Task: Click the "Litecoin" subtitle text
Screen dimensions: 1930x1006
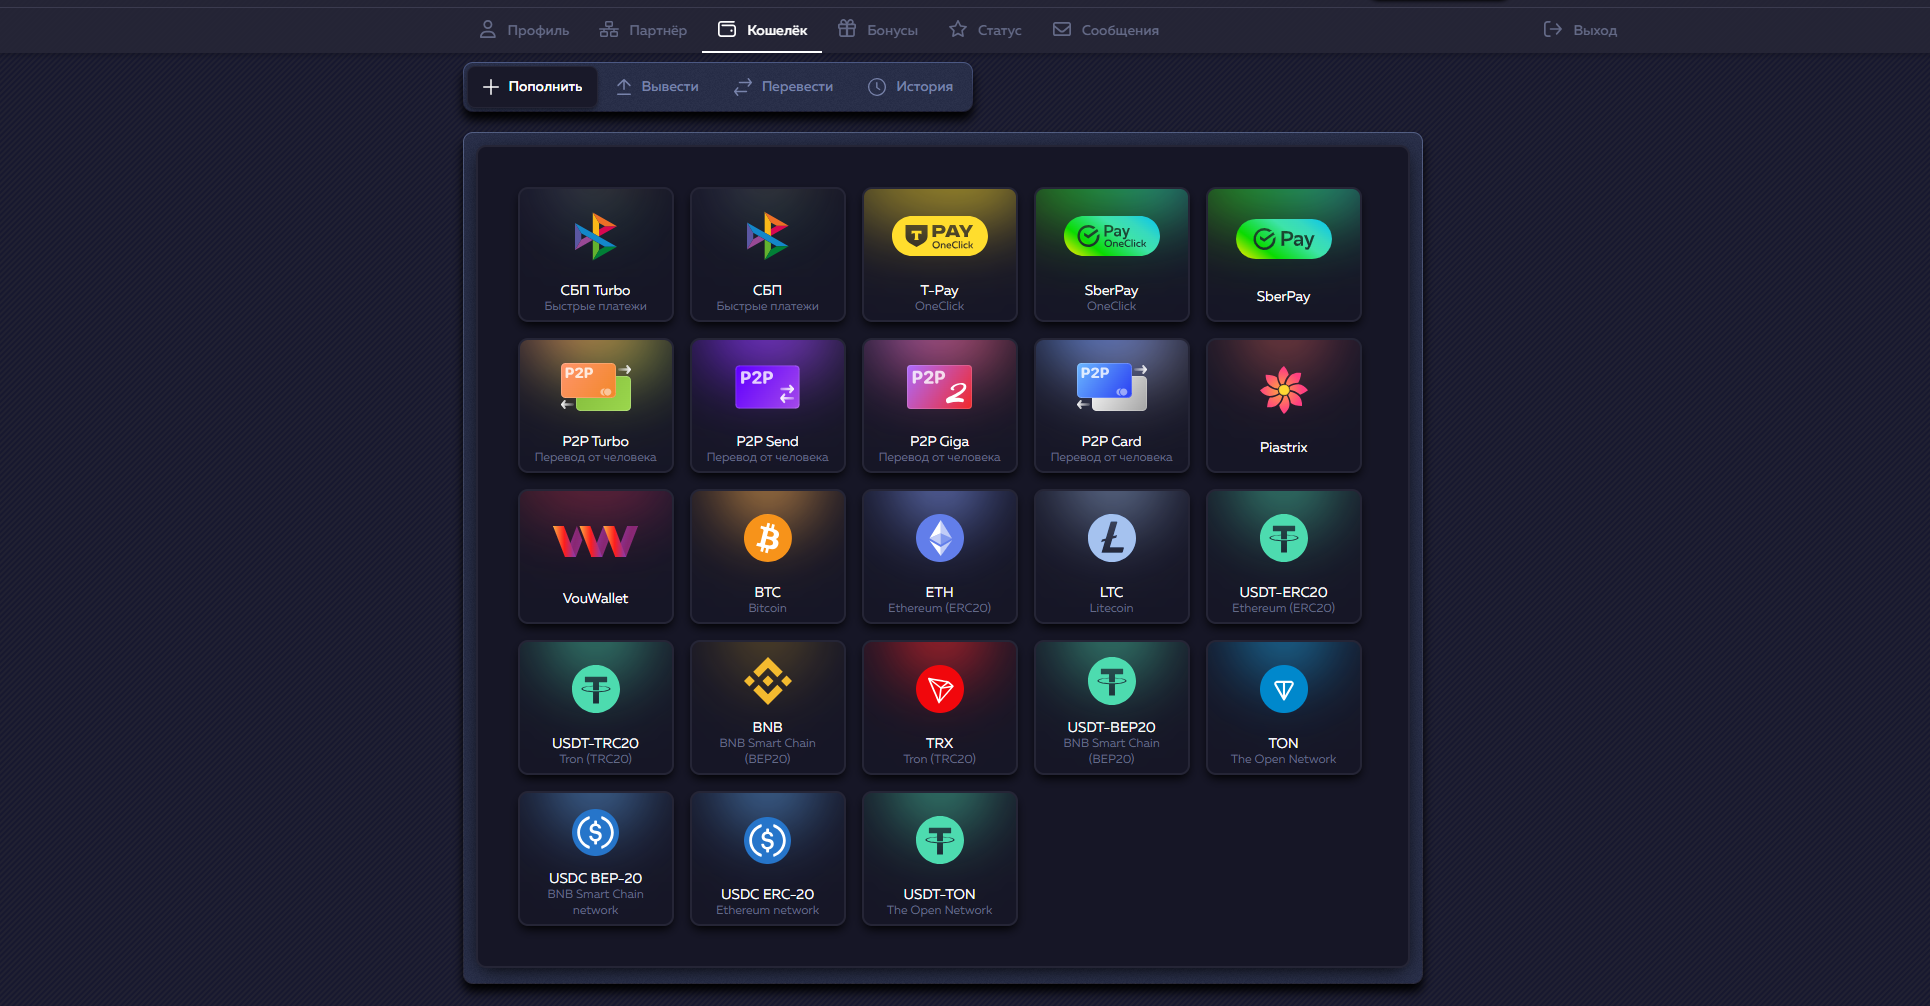Action: tap(1112, 608)
